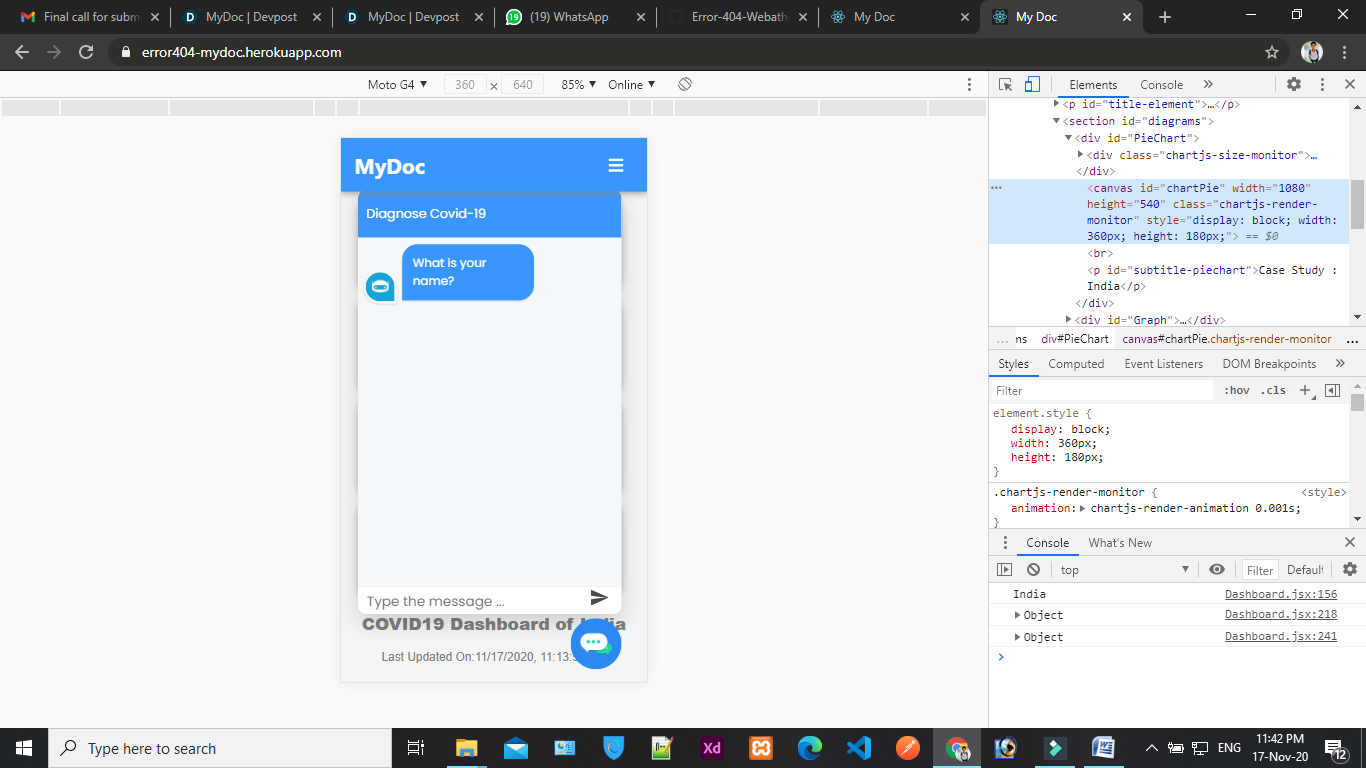Open DevTools settings gear
1366x768 pixels.
(1294, 85)
